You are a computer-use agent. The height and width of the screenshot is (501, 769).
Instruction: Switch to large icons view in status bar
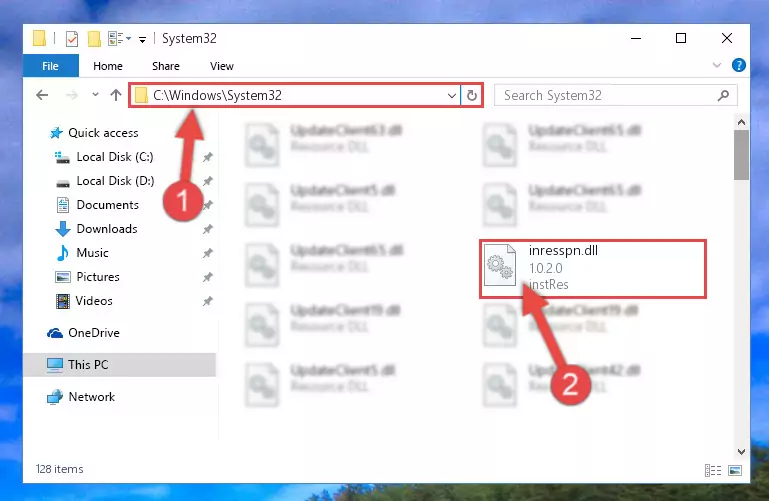click(735, 471)
